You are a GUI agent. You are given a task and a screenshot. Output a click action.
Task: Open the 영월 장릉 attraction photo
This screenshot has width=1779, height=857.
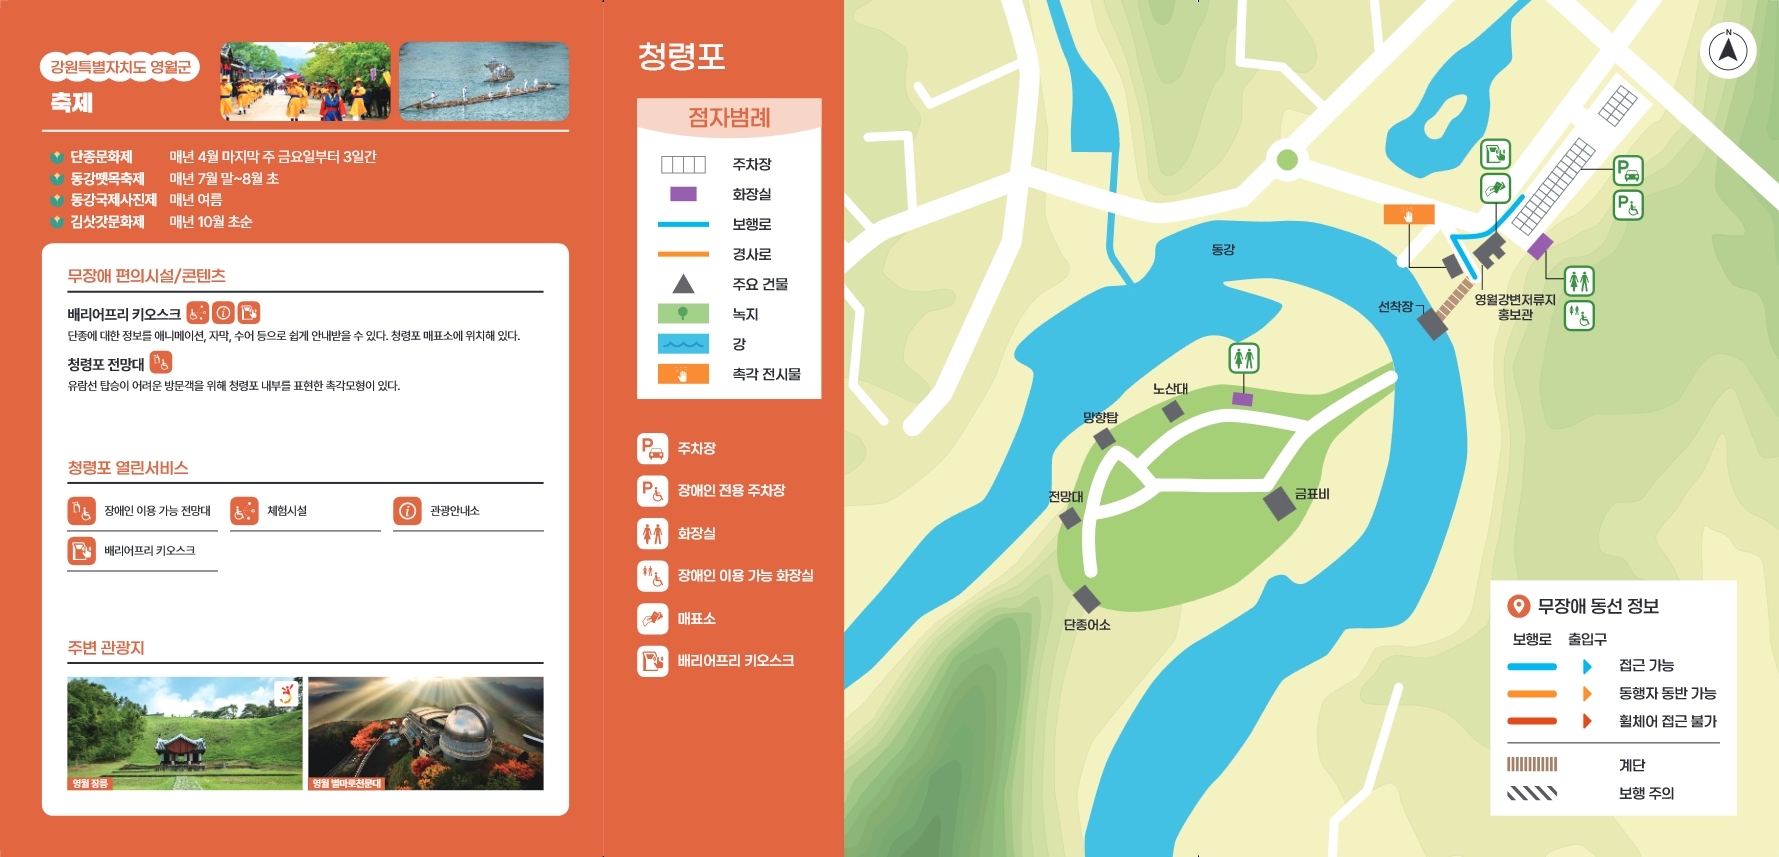click(x=185, y=733)
